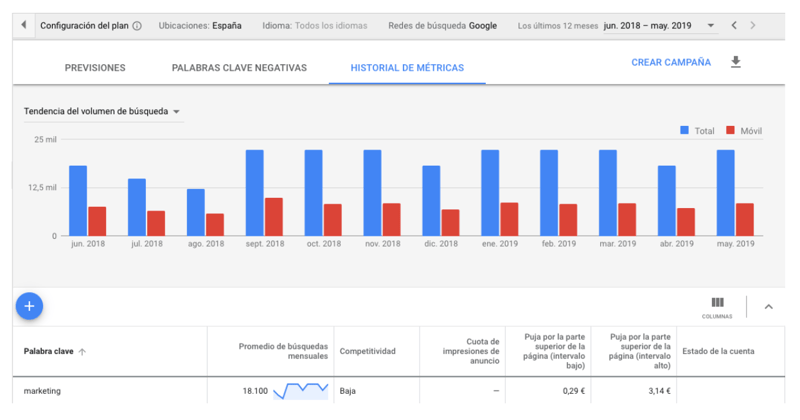Image resolution: width=800 pixels, height=420 pixels.
Task: Open Tendencia del volumen de búsqueda dropdown
Action: pos(102,112)
